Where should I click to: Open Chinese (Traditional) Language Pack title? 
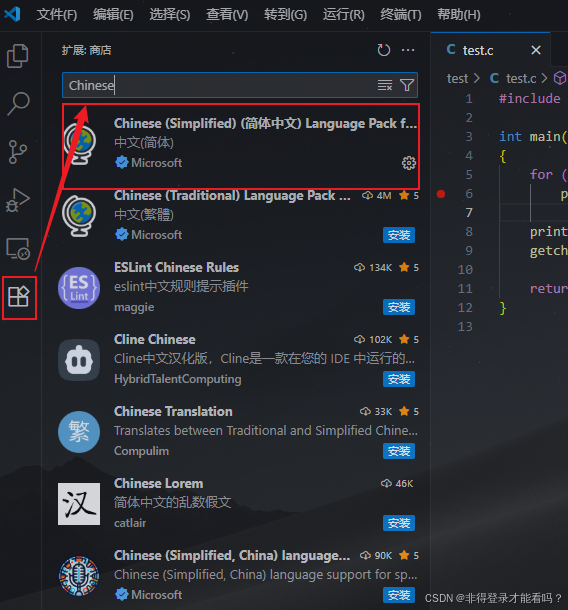(232, 195)
